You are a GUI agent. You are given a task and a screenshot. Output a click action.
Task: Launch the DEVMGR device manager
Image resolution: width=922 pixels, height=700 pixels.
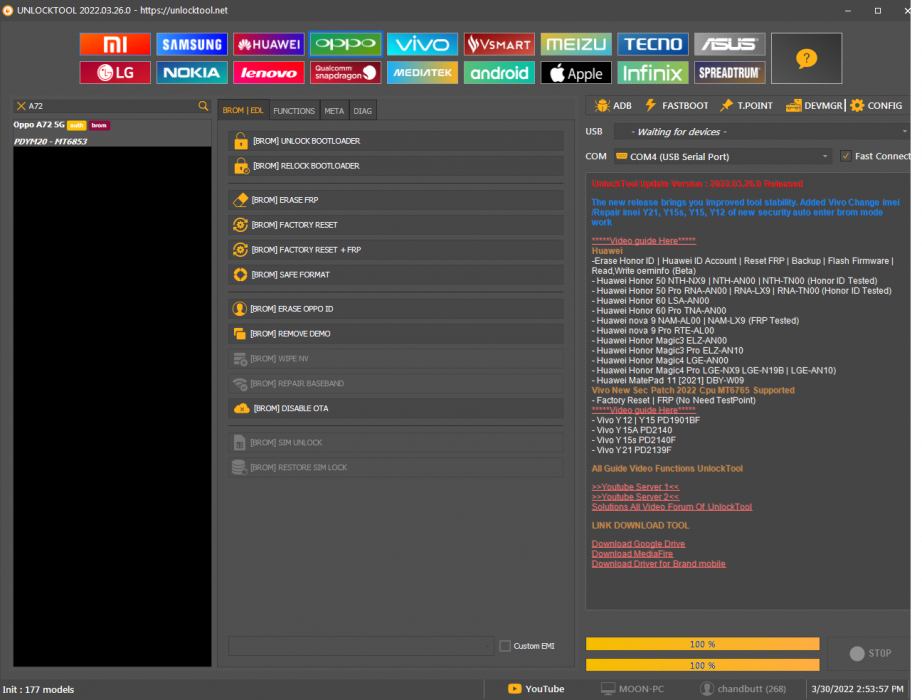tap(814, 105)
